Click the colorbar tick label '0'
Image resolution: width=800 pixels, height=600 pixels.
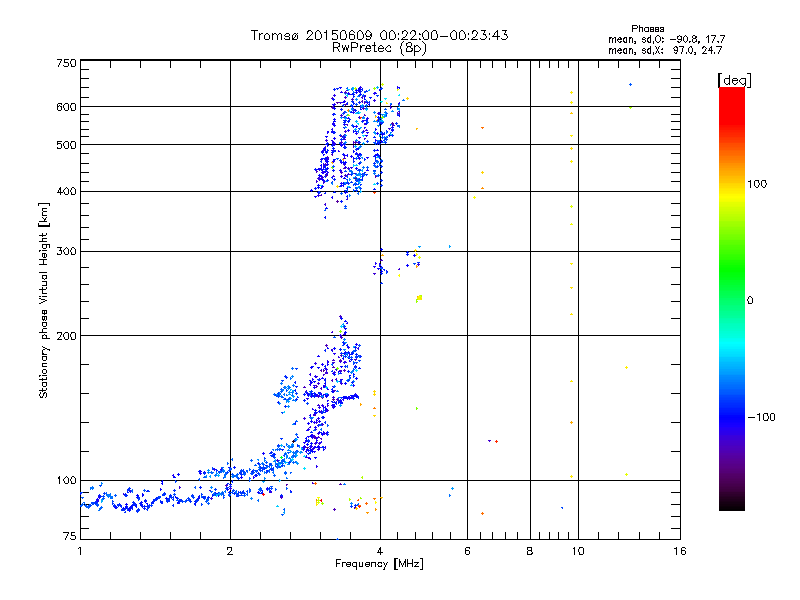pyautogui.click(x=750, y=301)
